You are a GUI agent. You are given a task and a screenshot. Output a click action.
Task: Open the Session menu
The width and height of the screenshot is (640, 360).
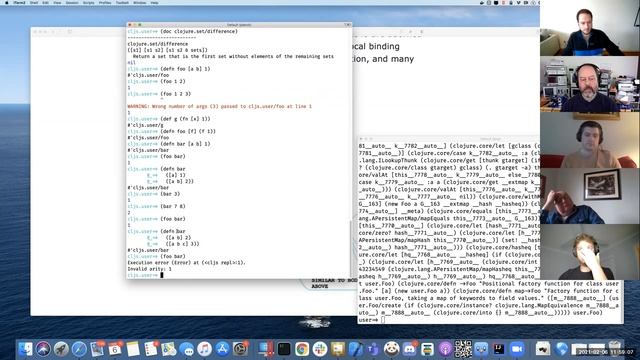coord(72,2)
